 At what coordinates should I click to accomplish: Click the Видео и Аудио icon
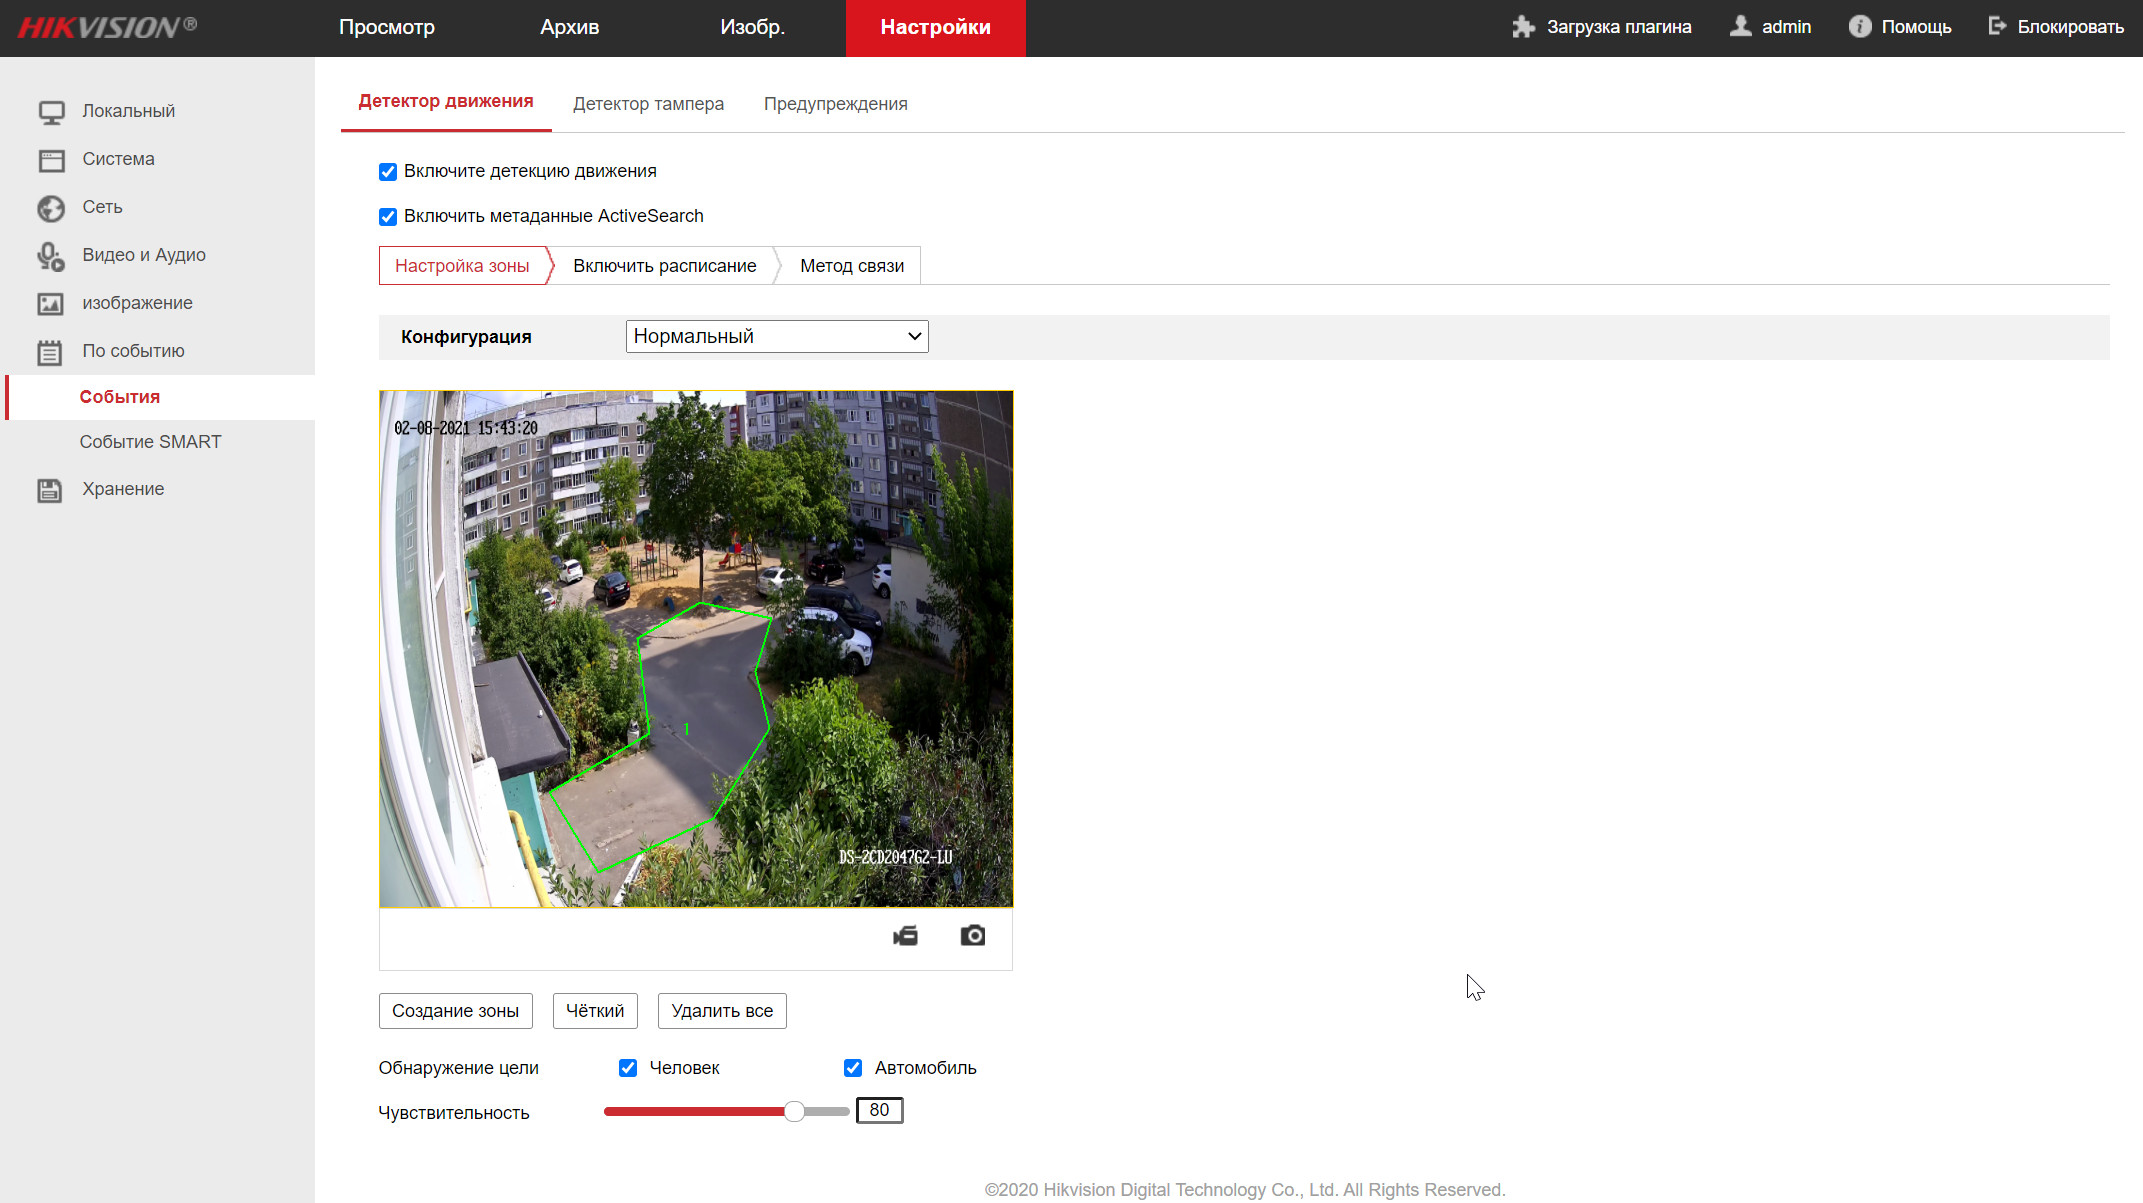[51, 256]
